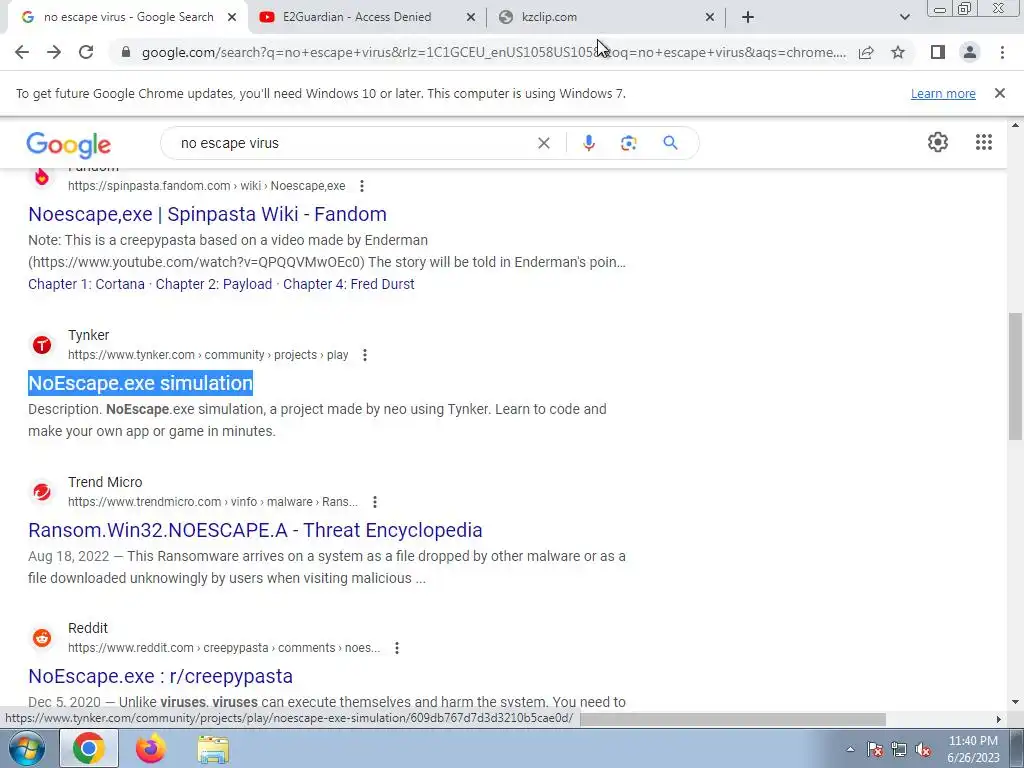Open the Google apps grid

coord(984,142)
